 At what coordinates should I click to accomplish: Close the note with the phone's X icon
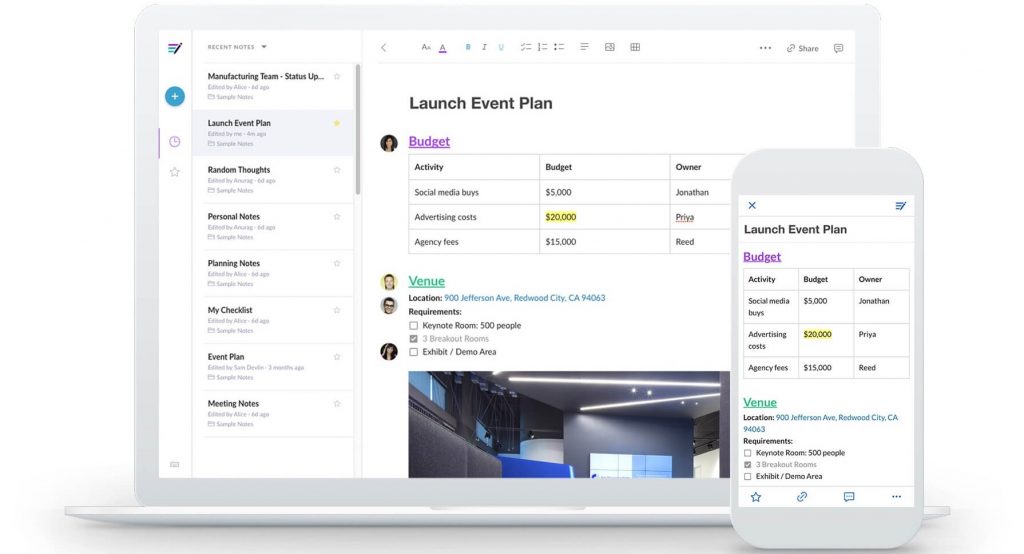point(752,205)
